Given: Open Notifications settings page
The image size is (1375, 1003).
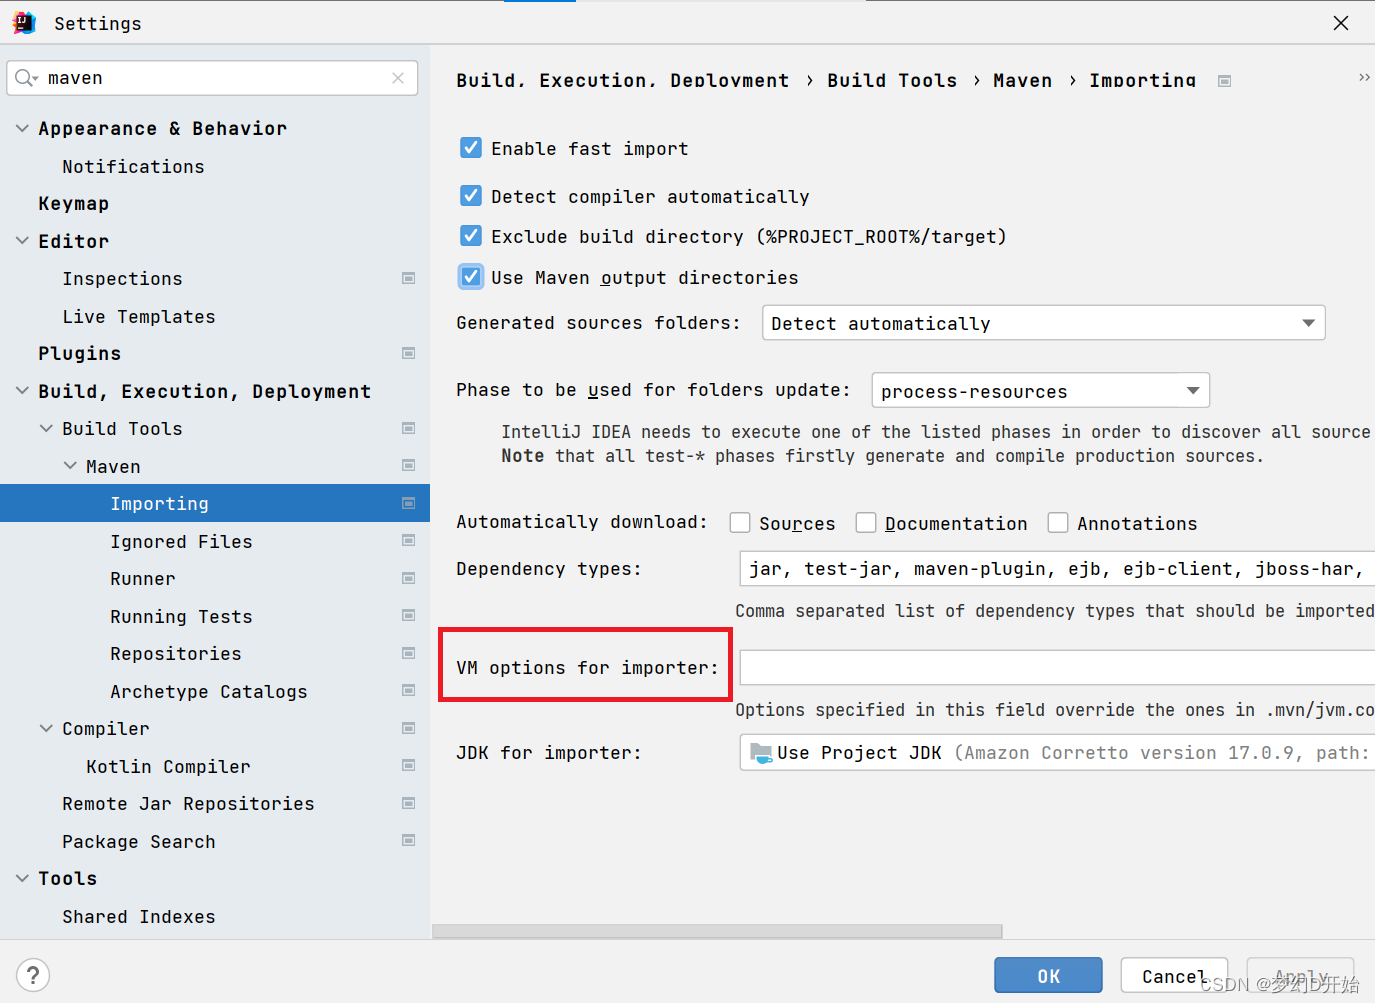Looking at the screenshot, I should [x=133, y=166].
